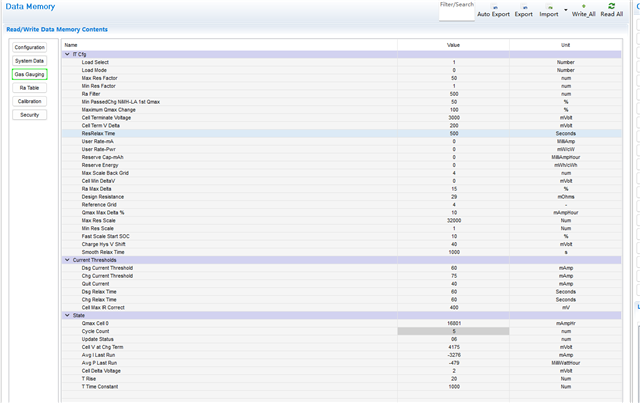Open the Security section tab
Image resolution: width=640 pixels, height=403 pixels.
pyautogui.click(x=29, y=115)
